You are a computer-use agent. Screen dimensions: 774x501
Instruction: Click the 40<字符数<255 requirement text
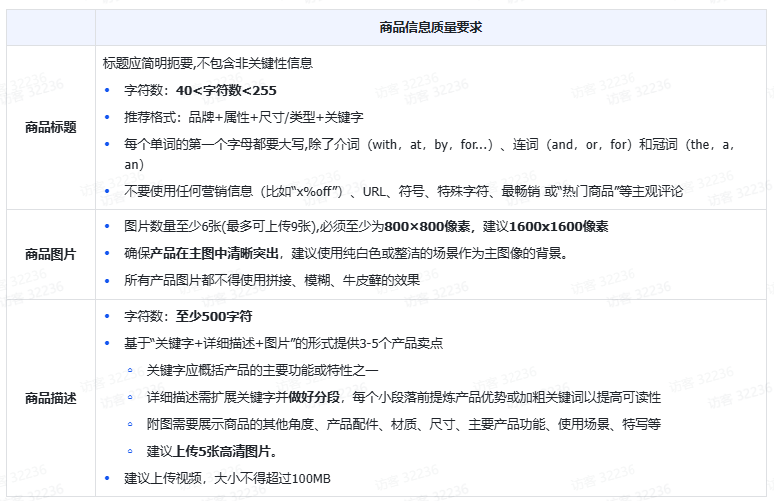tap(226, 90)
